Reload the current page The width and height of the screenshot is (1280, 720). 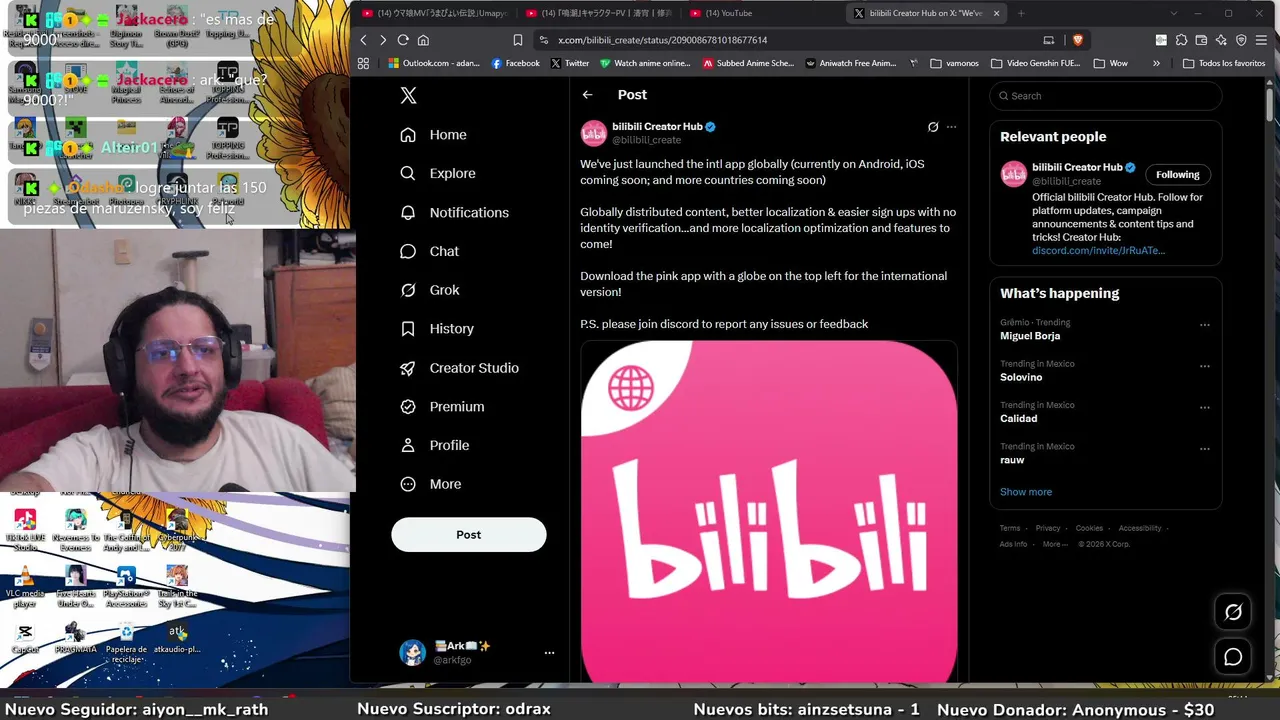point(403,40)
